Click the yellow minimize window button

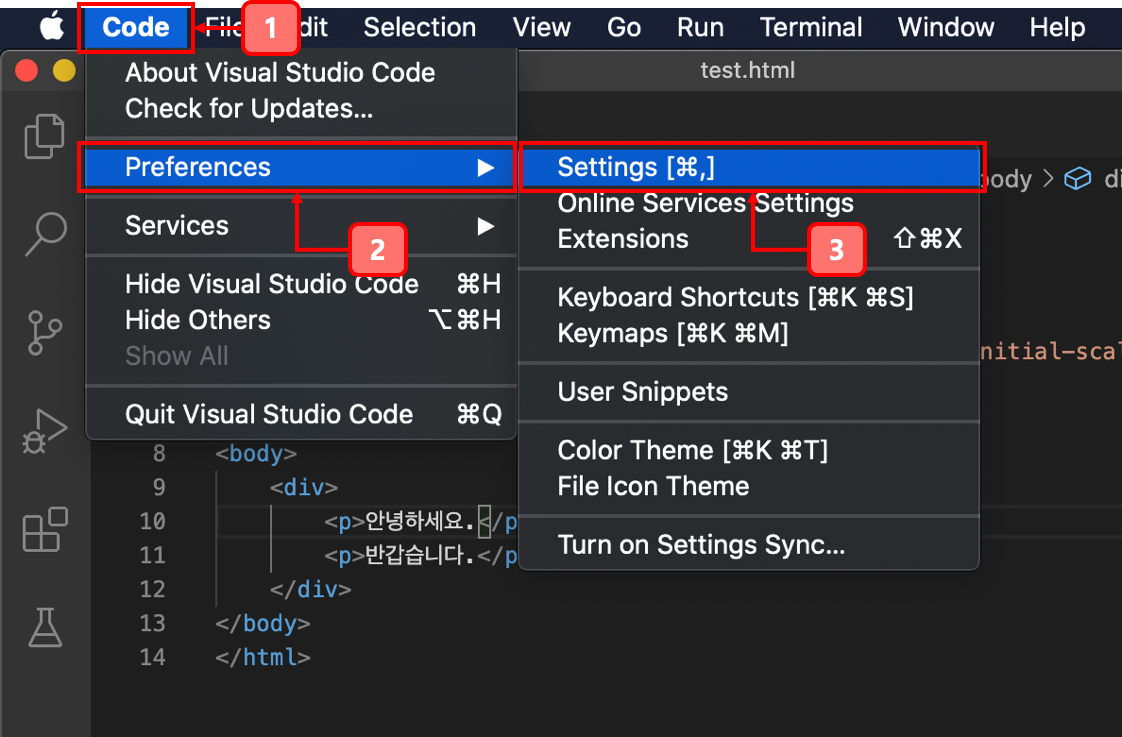(x=64, y=70)
